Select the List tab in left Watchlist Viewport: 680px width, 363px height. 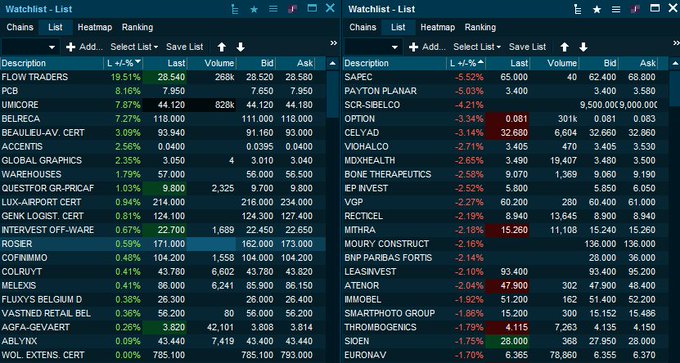56,27
